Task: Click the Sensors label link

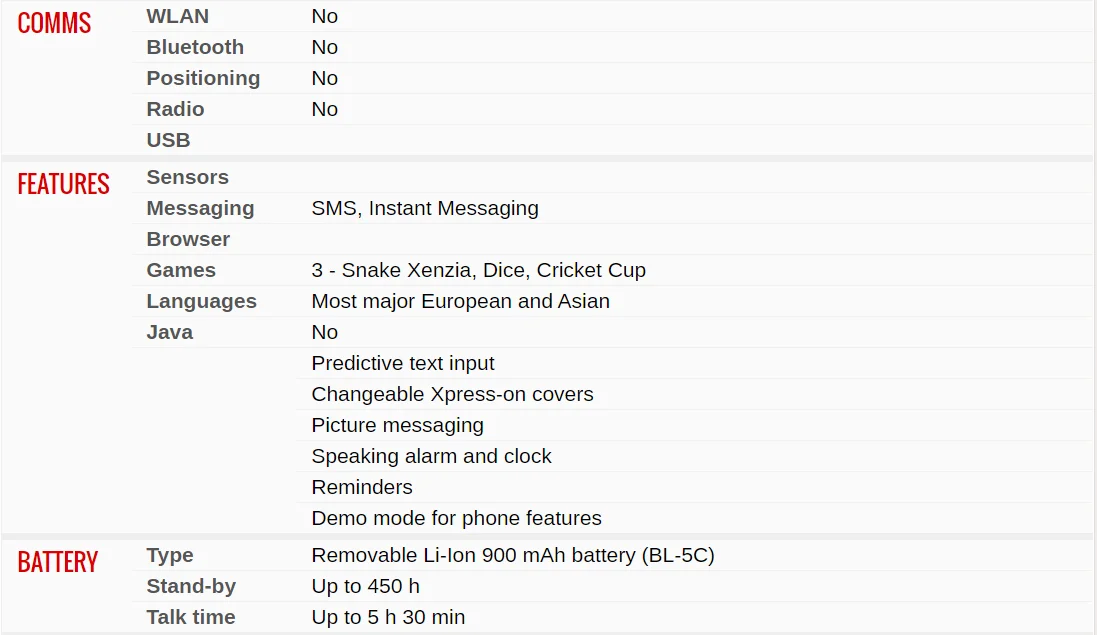Action: pyautogui.click(x=187, y=177)
